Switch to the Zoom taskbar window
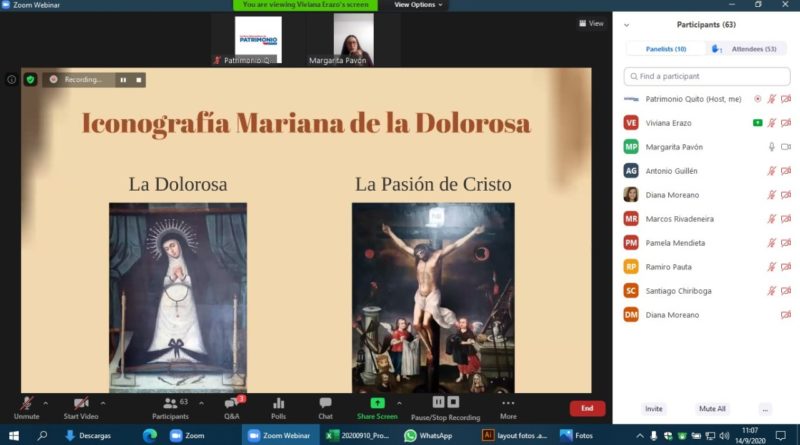 [x=188, y=435]
